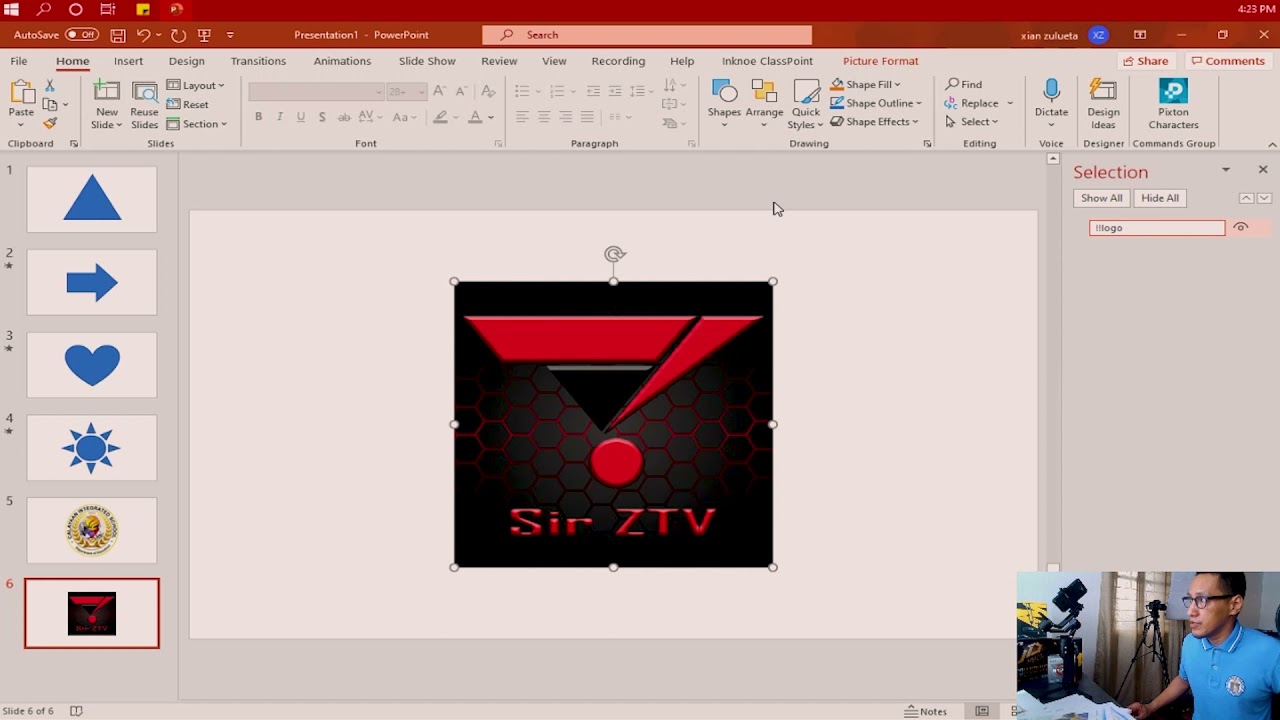Click the Save icon in quick access toolbar
Image resolution: width=1280 pixels, height=720 pixels.
tap(118, 35)
